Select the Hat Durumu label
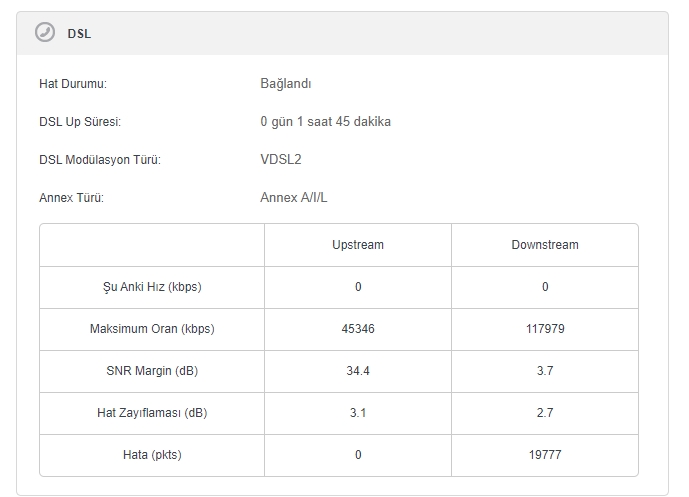689x497 pixels. pos(73,84)
